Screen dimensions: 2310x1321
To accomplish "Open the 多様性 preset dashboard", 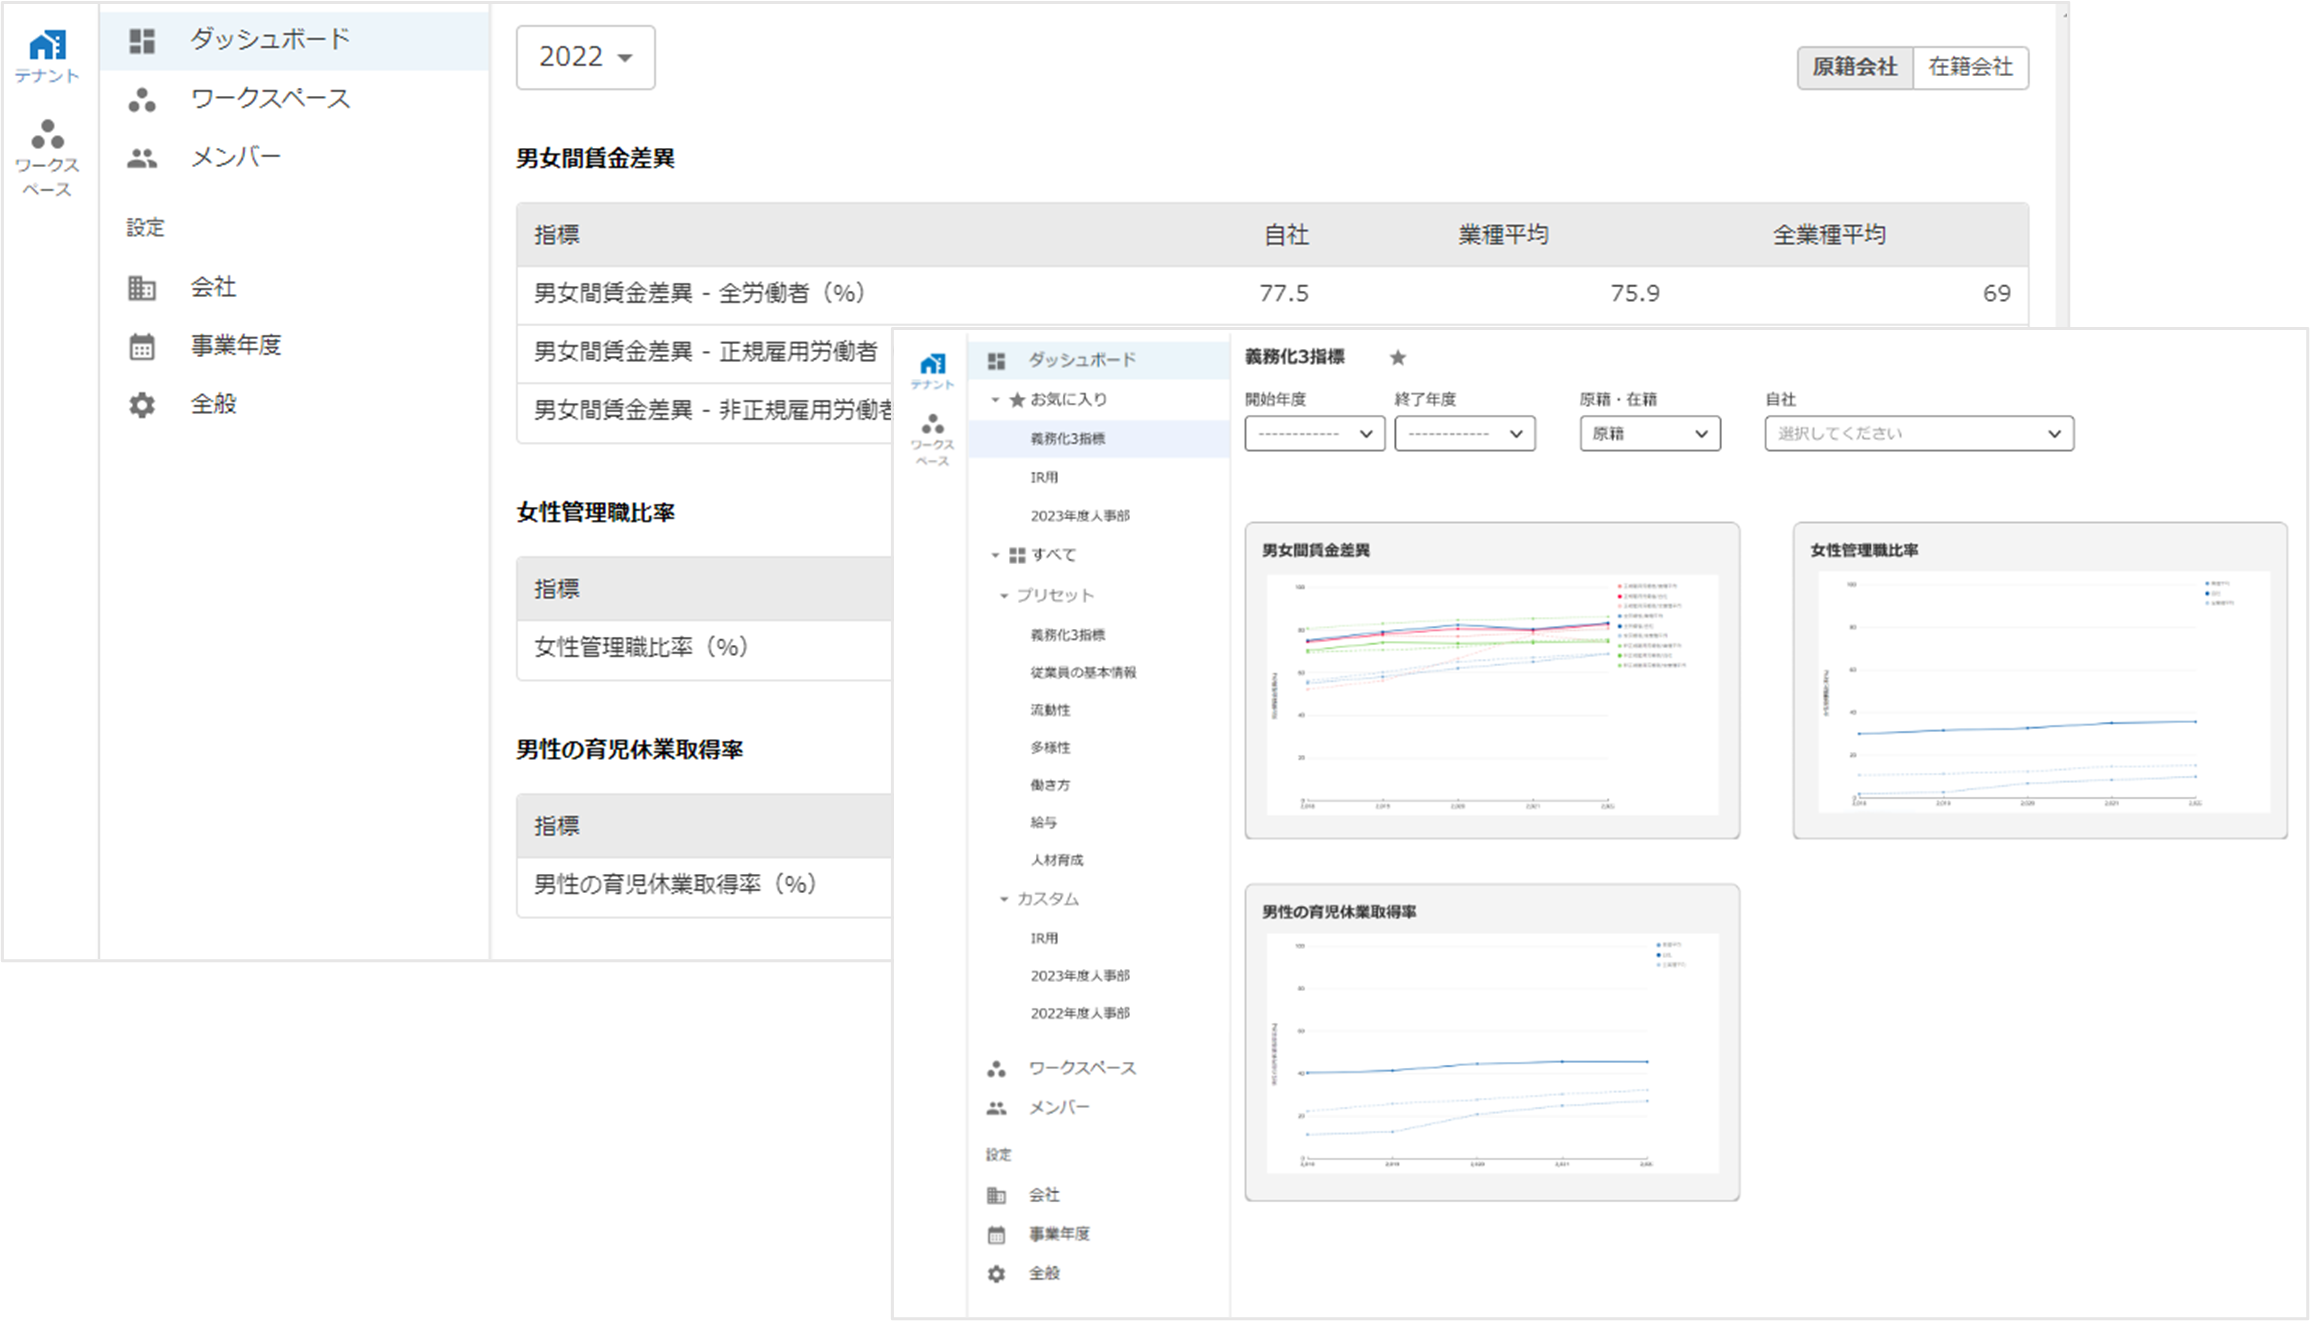I will point(1050,747).
